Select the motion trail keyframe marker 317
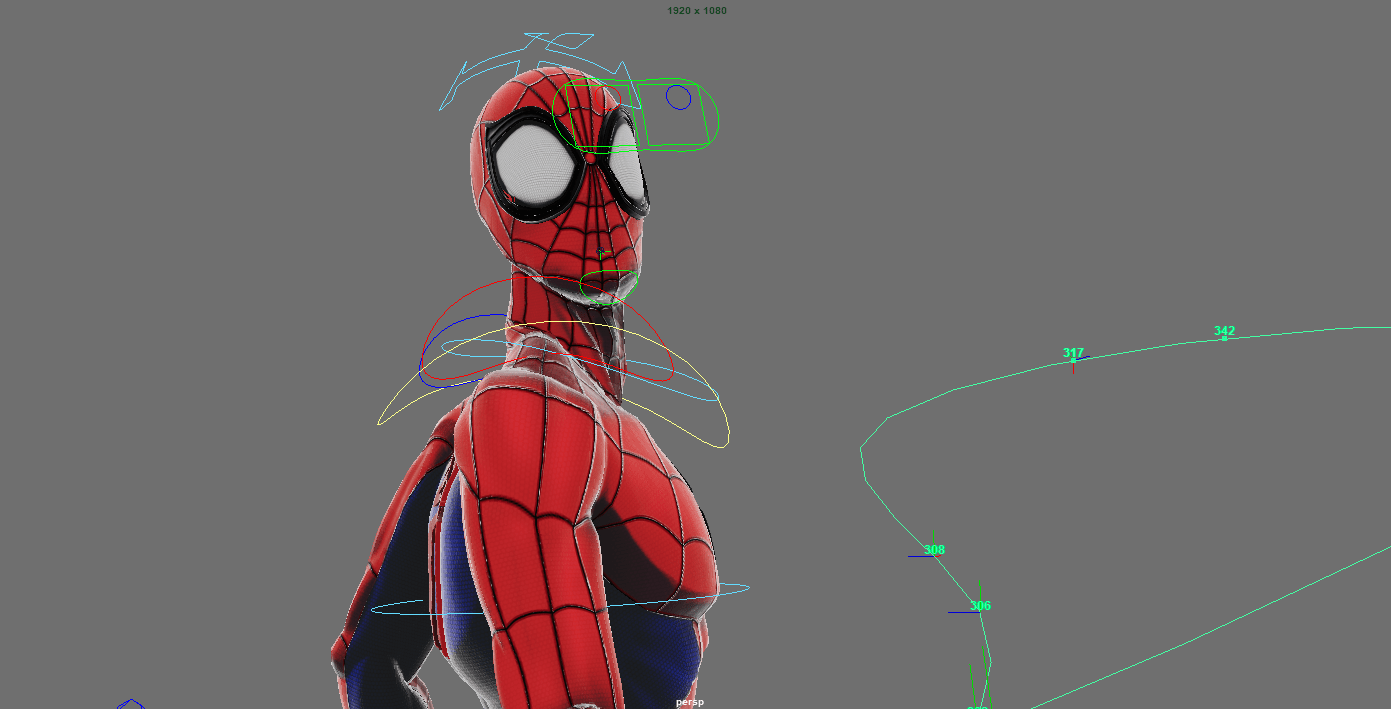 point(1073,353)
